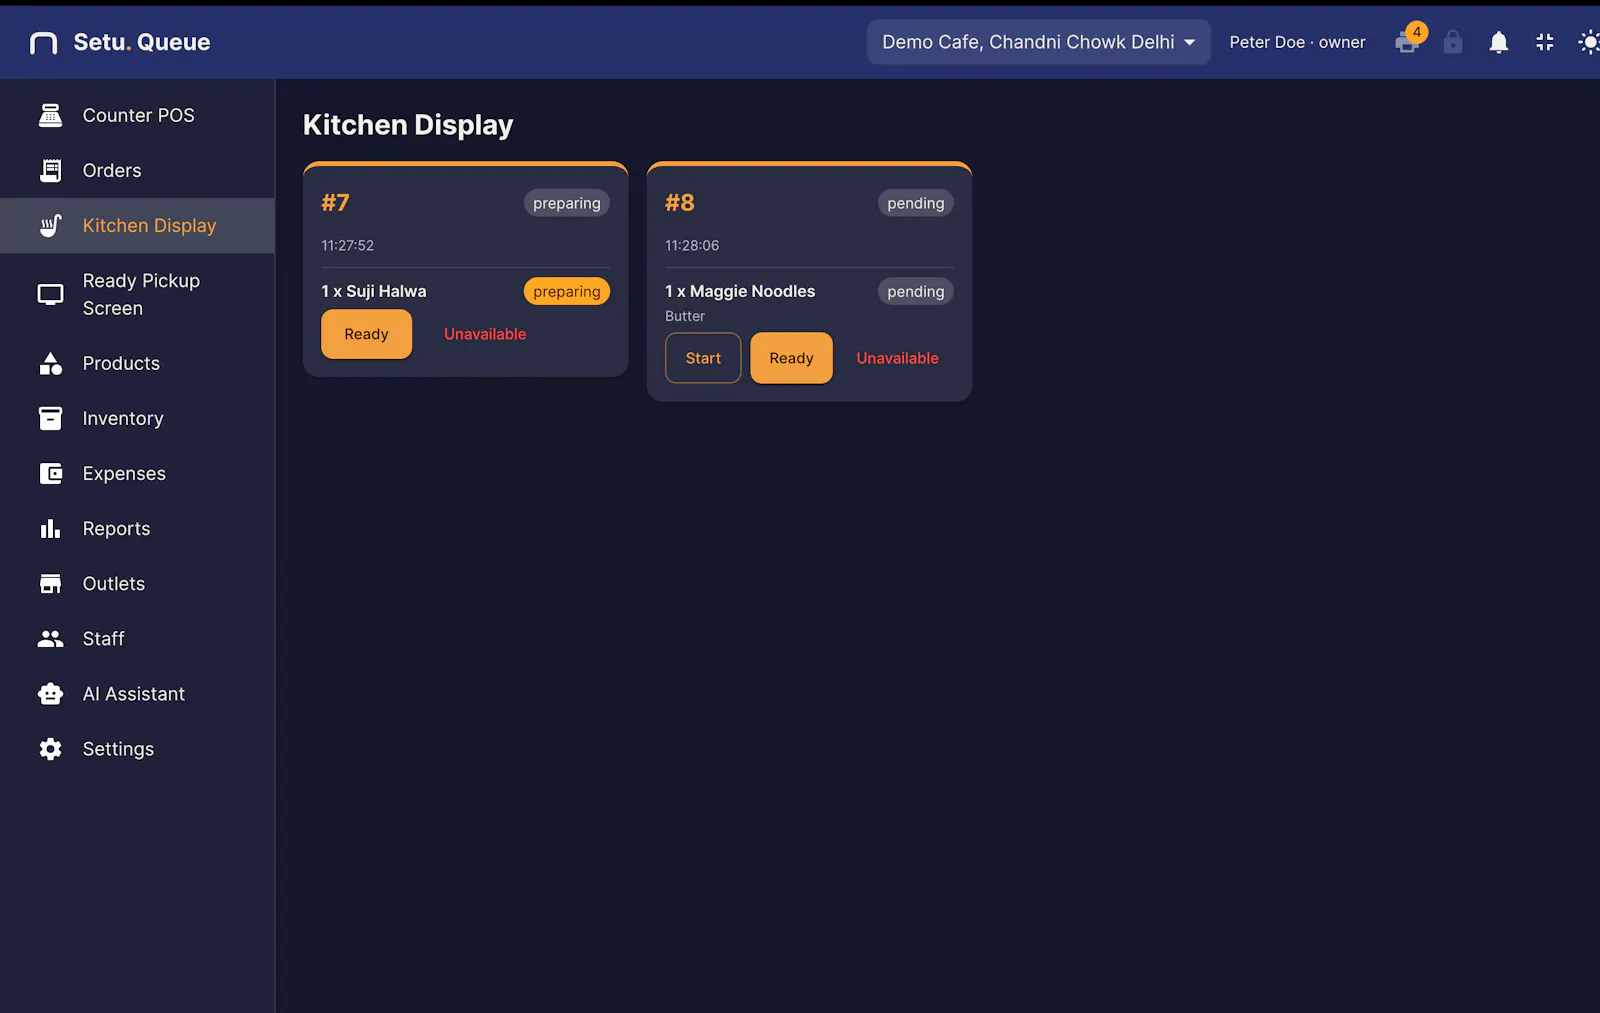
Task: Open Expenses section
Action: [137, 473]
